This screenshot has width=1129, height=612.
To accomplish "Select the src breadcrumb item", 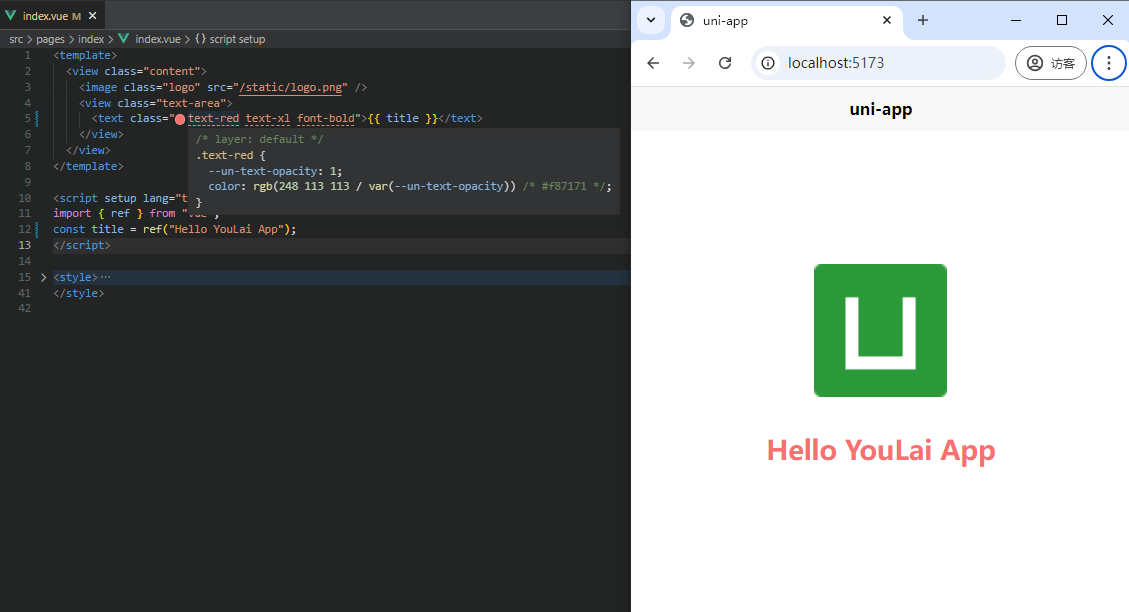I will [16, 39].
